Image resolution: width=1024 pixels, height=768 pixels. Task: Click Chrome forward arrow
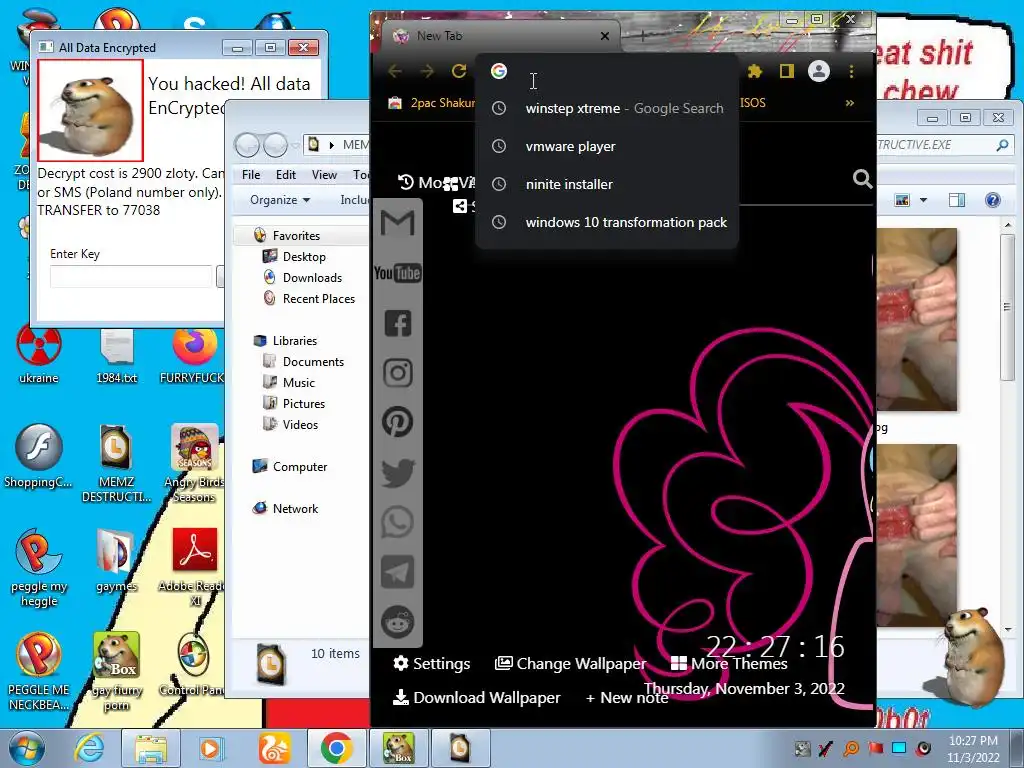pos(427,71)
